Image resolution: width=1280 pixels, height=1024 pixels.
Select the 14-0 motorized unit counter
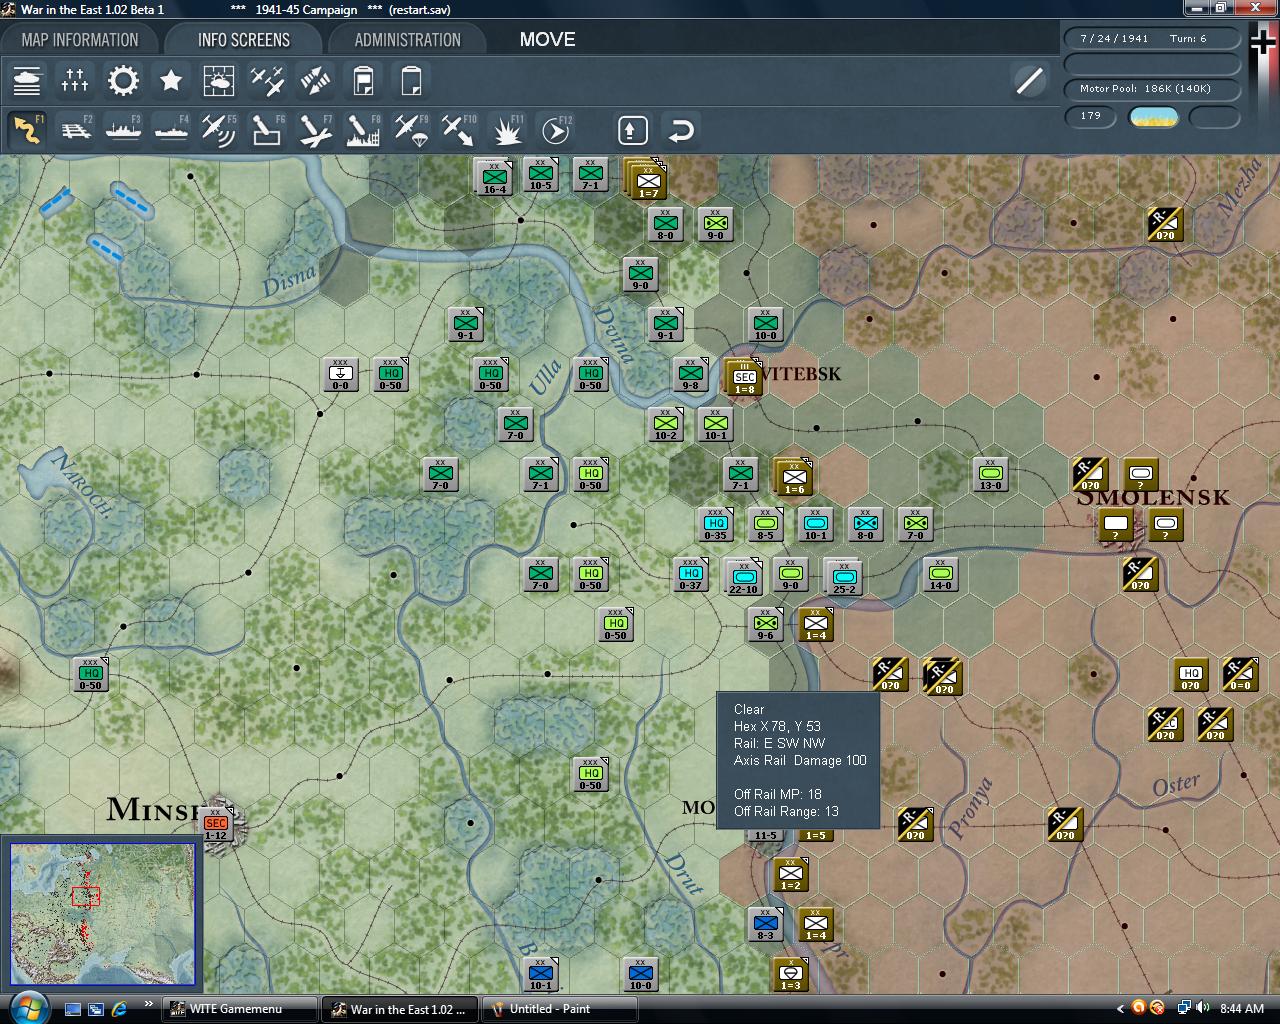tap(941, 575)
